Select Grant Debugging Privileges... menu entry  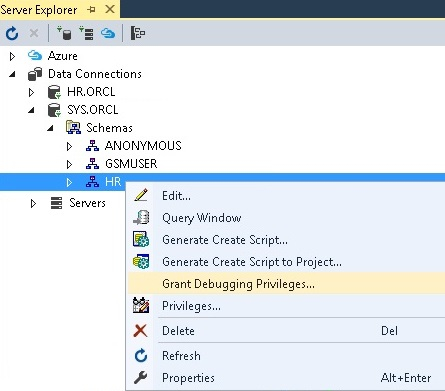pyautogui.click(x=286, y=284)
